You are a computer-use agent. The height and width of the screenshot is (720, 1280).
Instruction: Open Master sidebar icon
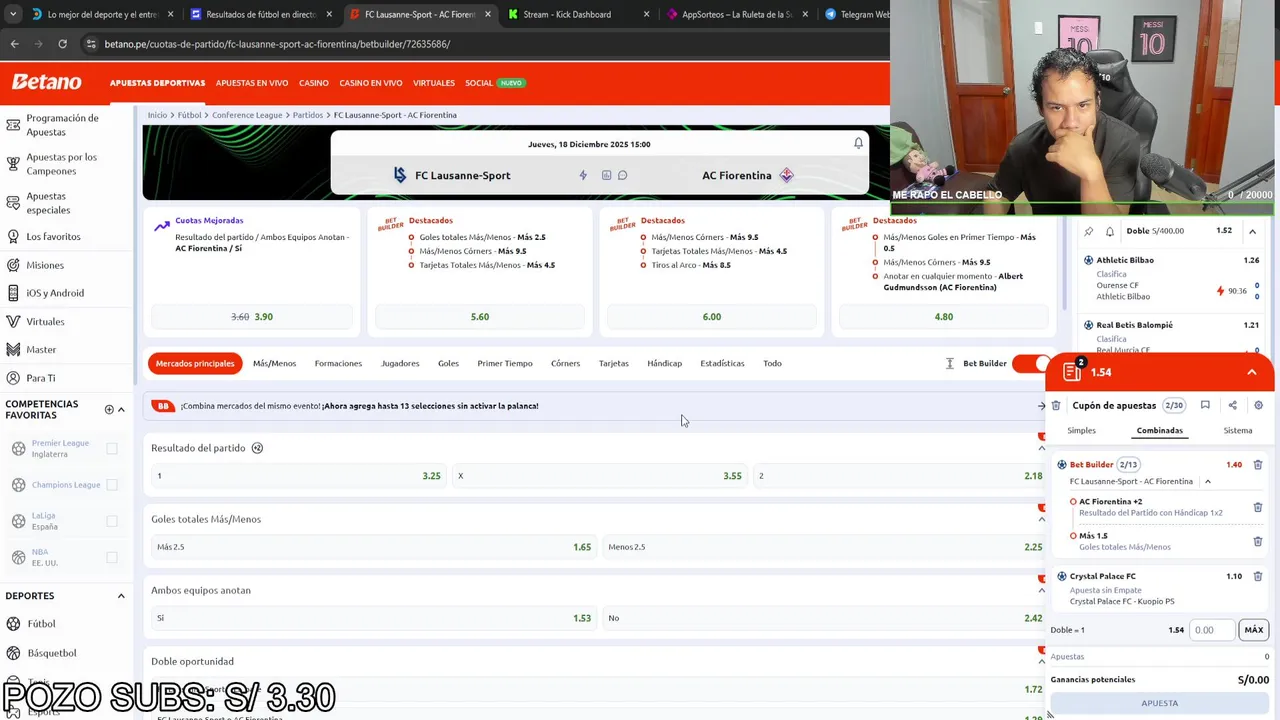click(13, 349)
